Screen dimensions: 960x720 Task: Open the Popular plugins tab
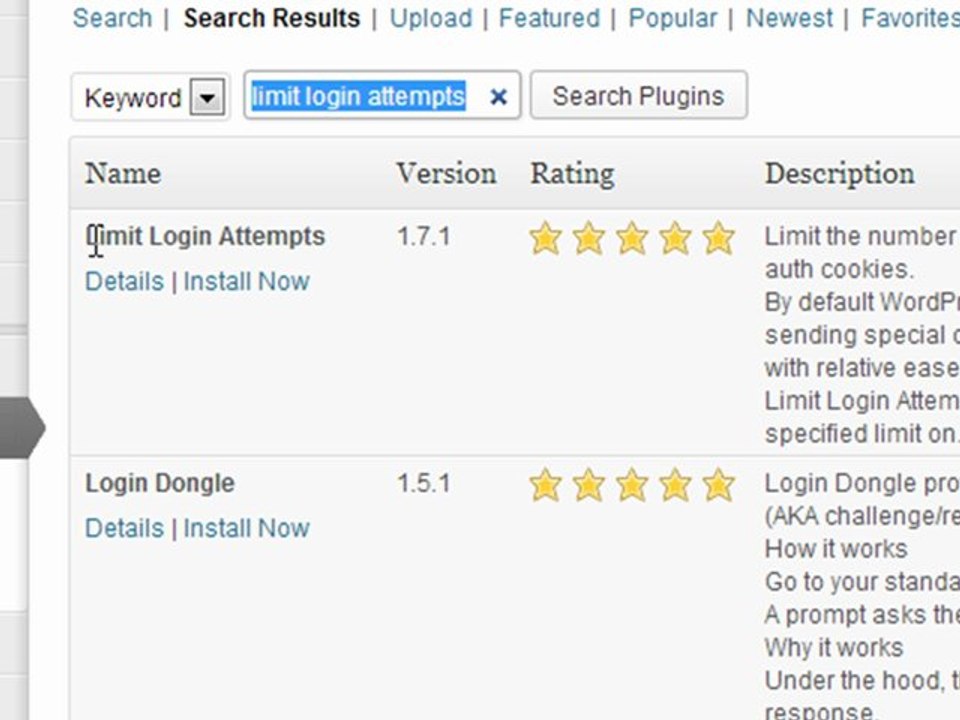[x=672, y=18]
